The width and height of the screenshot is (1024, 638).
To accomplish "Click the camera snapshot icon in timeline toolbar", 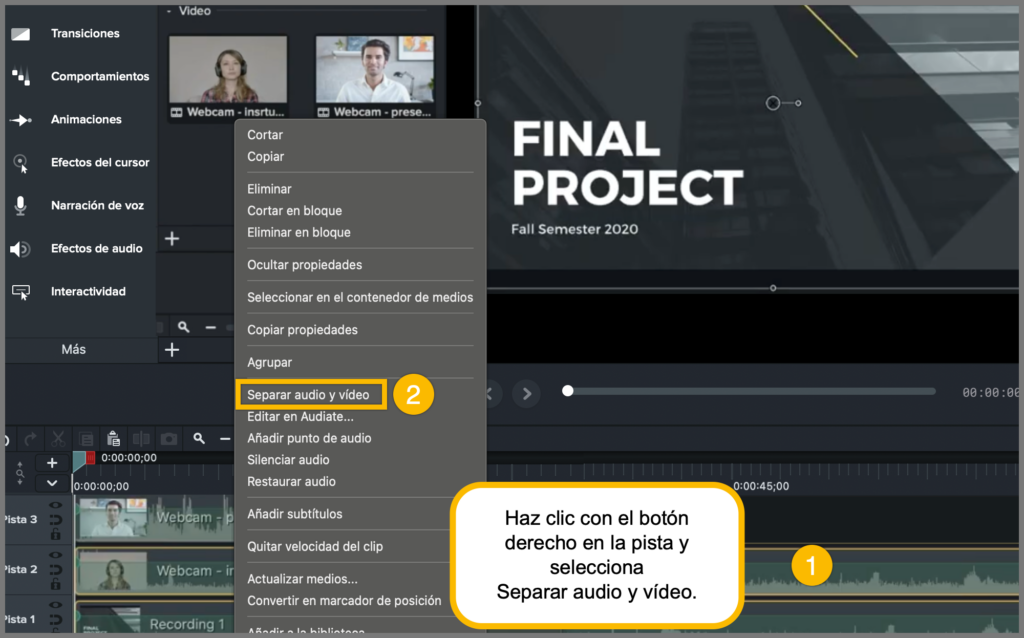I will pos(168,439).
